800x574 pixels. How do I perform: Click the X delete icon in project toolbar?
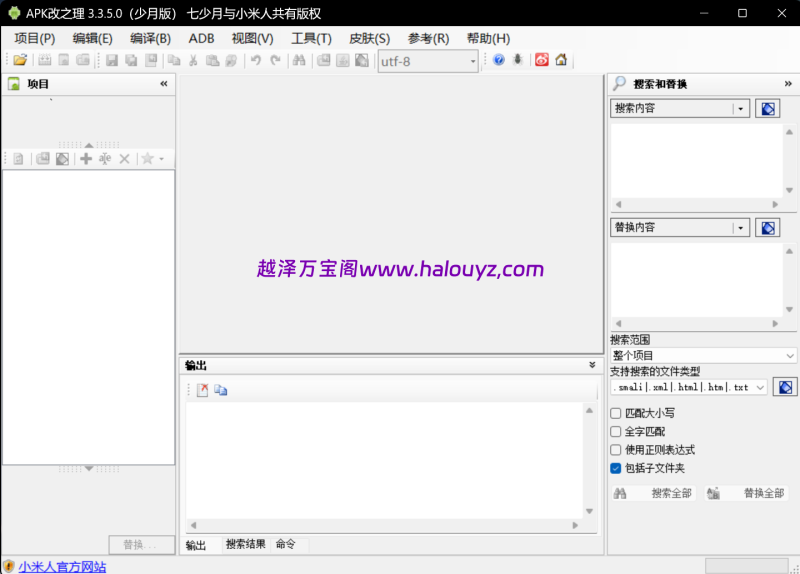(x=124, y=159)
